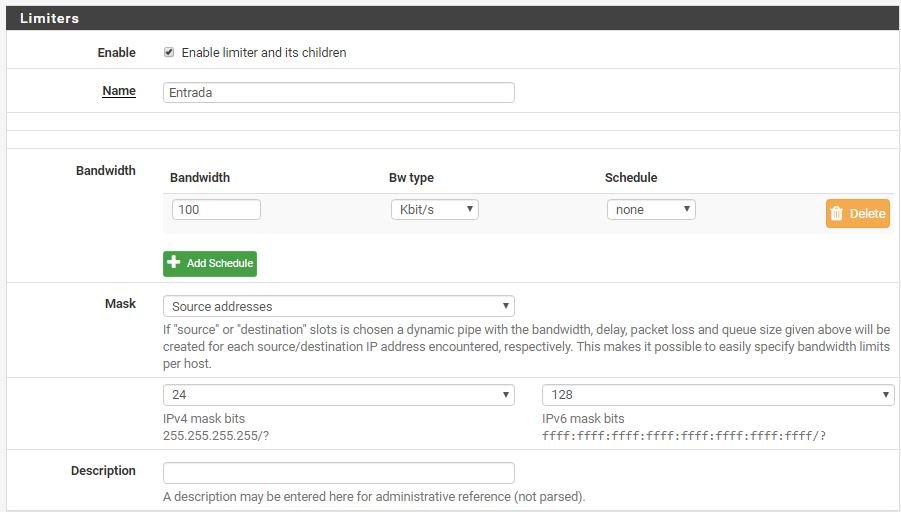901x512 pixels.
Task: Click the trash icon on Delete button
Action: pos(837,213)
